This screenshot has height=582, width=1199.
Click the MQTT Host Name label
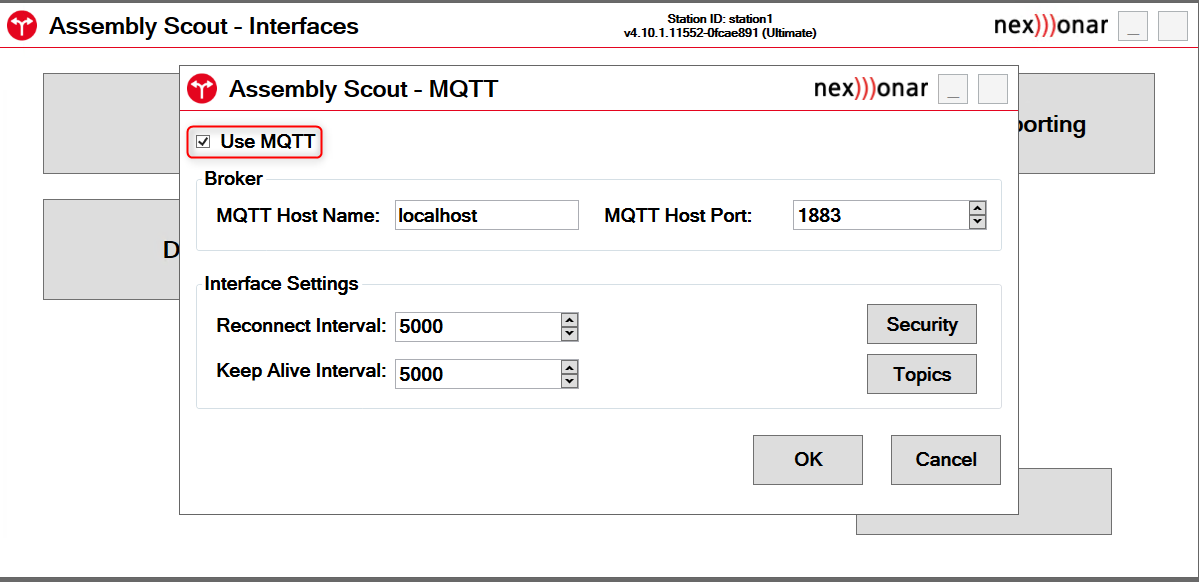tap(298, 216)
